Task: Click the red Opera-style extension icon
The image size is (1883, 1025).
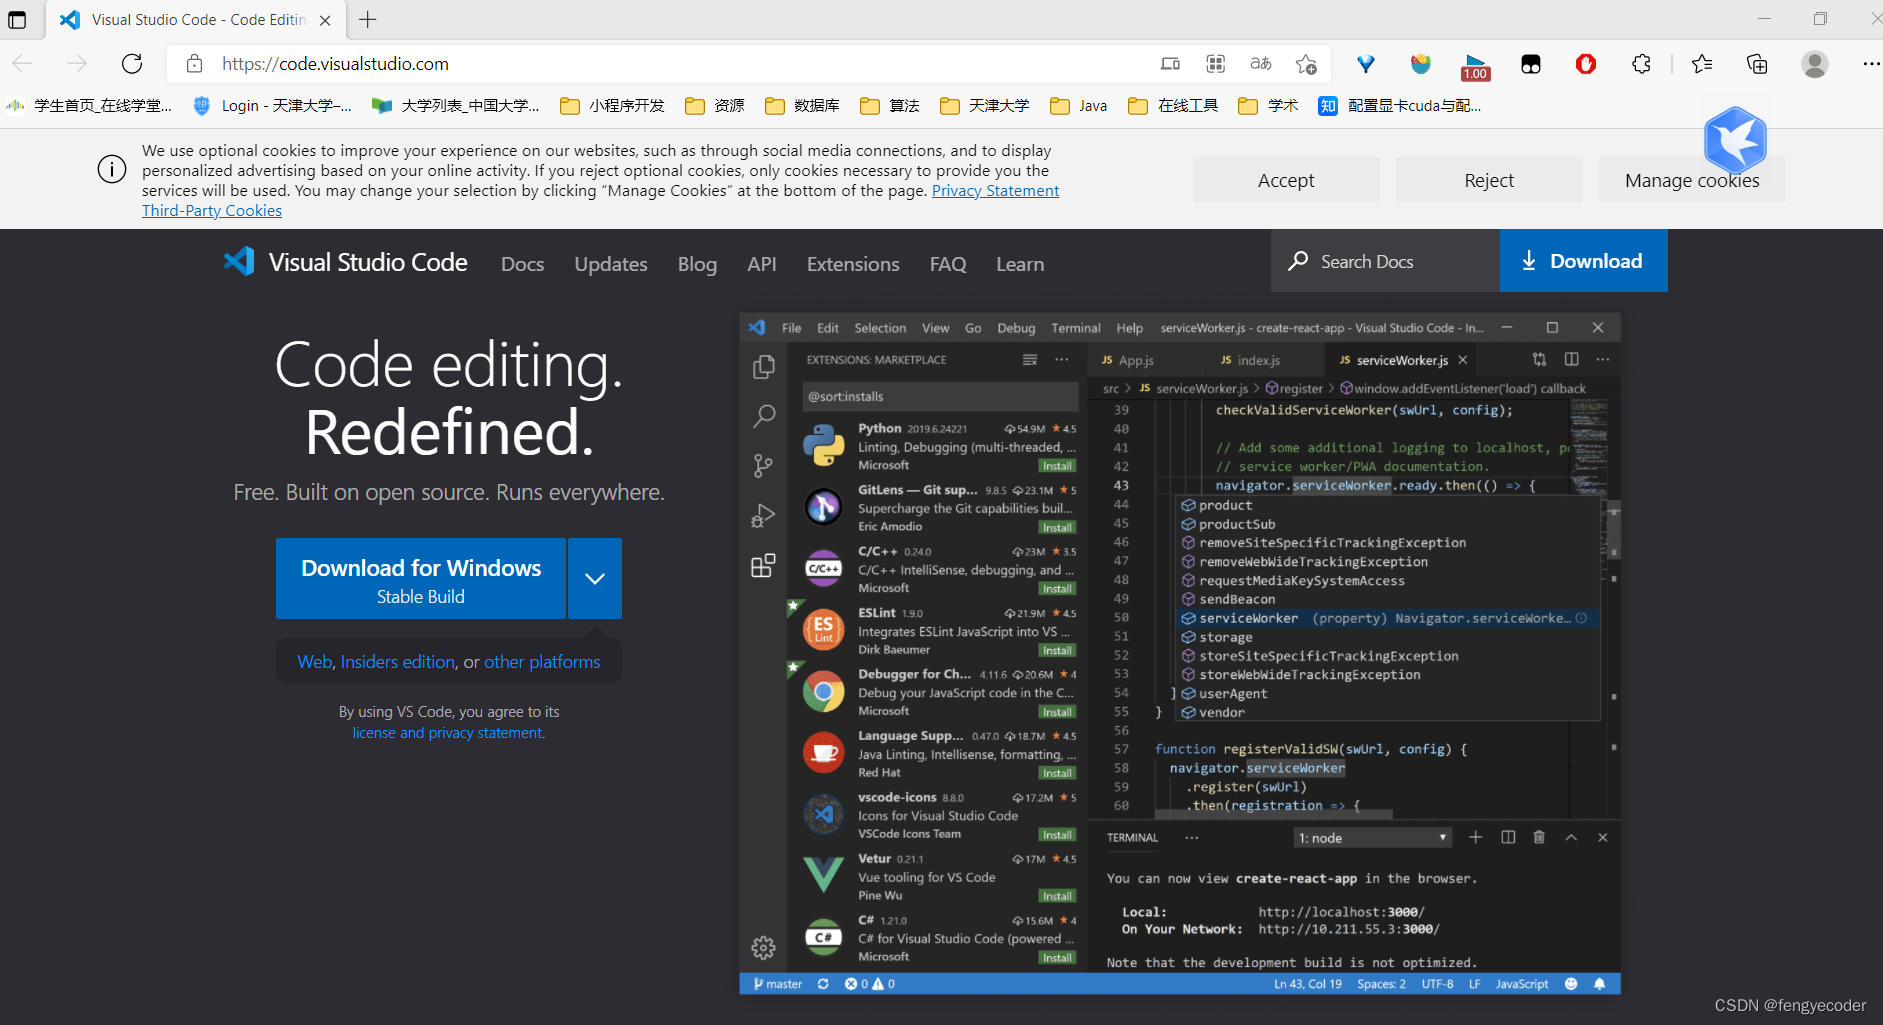Action: (x=1586, y=64)
